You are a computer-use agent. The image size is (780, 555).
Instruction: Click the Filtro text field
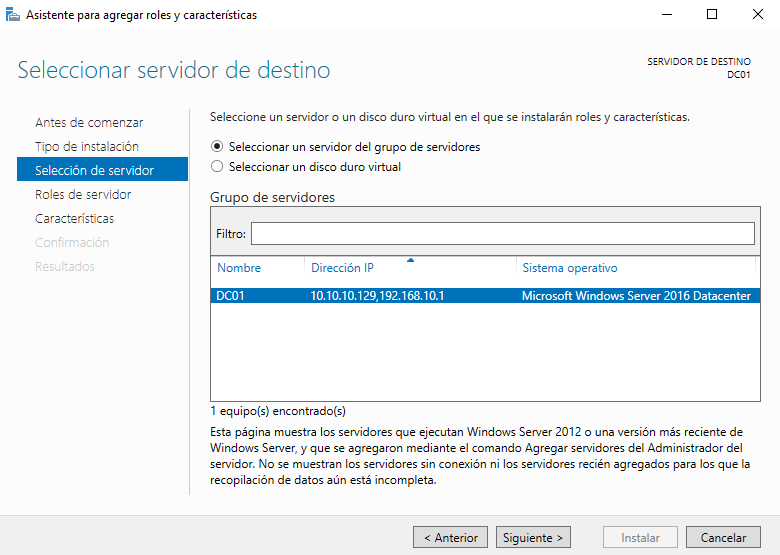coord(502,233)
